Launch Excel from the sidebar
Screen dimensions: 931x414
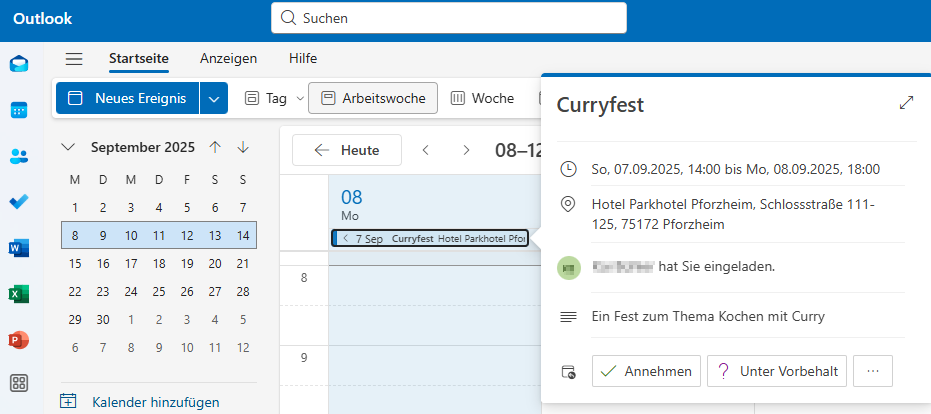tap(19, 293)
